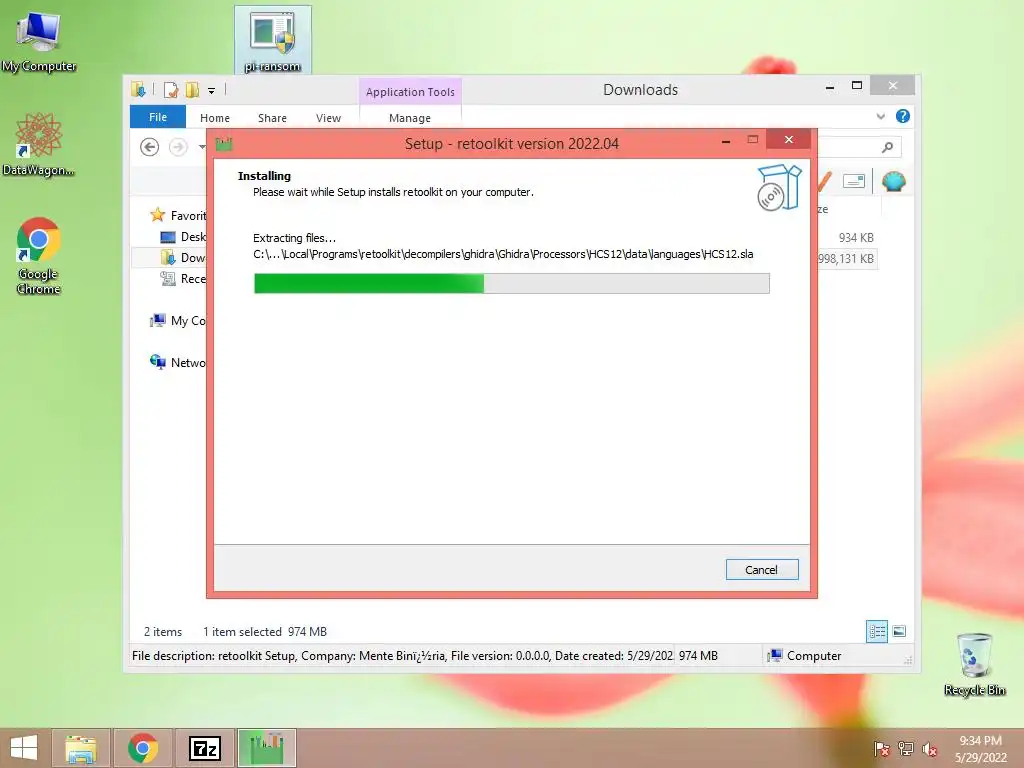Image resolution: width=1024 pixels, height=768 pixels.
Task: Open the Share ribbon tab
Action: point(272,118)
